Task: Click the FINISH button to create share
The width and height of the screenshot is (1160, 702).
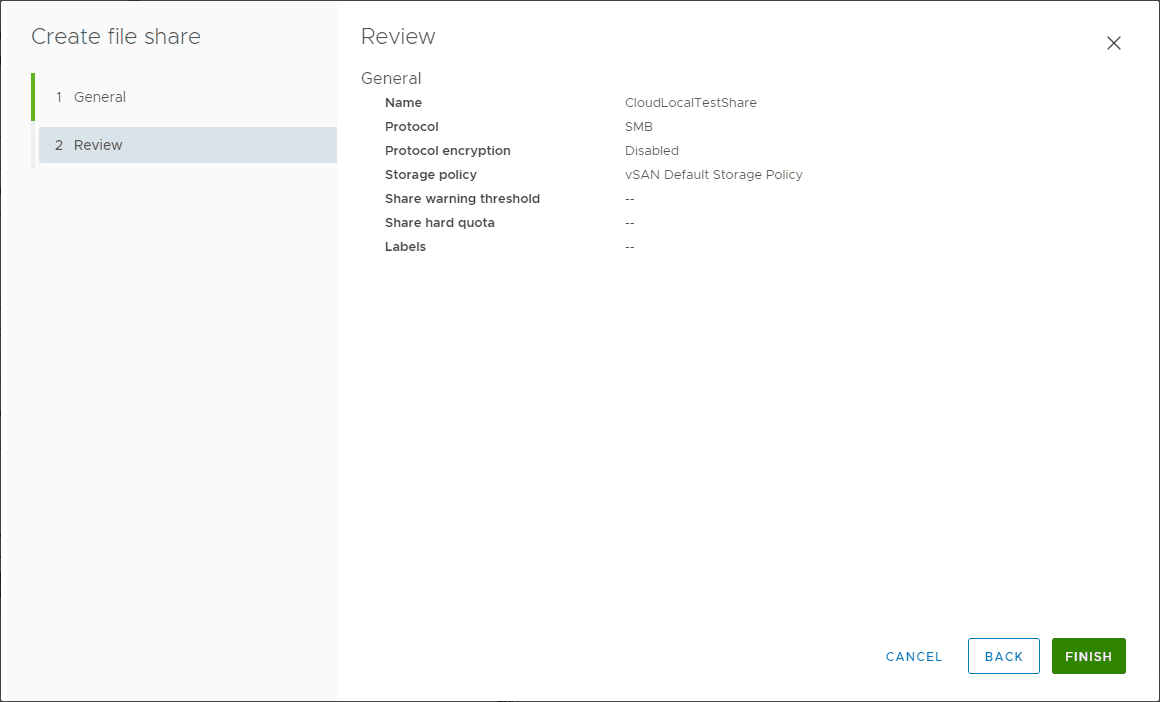Action: click(x=1088, y=656)
